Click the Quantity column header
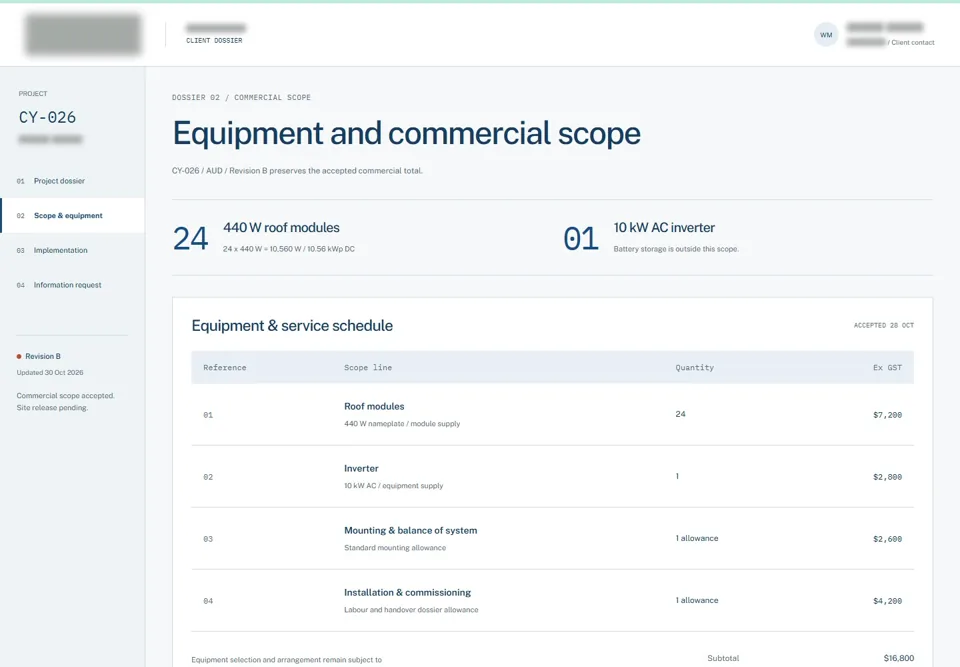 coord(694,367)
